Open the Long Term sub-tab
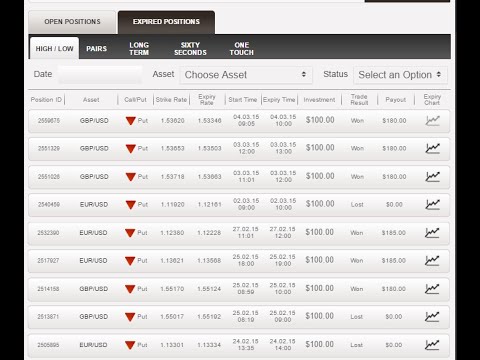Viewport: 480px width, 360px height. click(139, 49)
